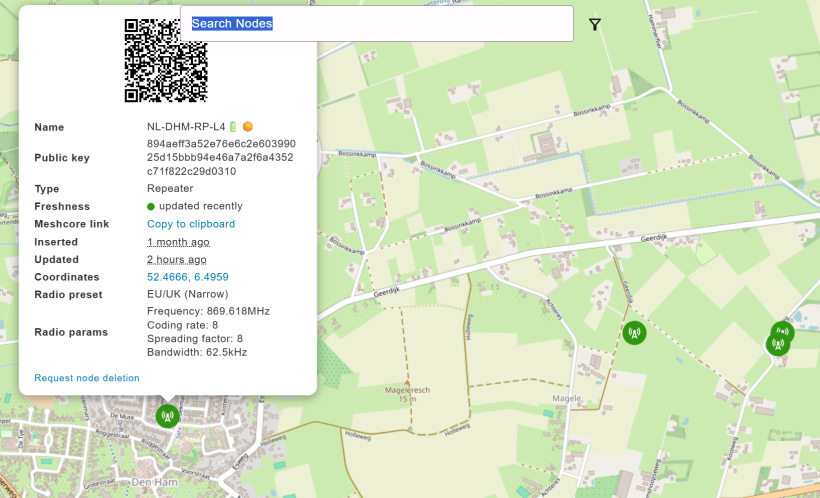
Task: Focus the Search Nodes field
Action: [x=377, y=24]
